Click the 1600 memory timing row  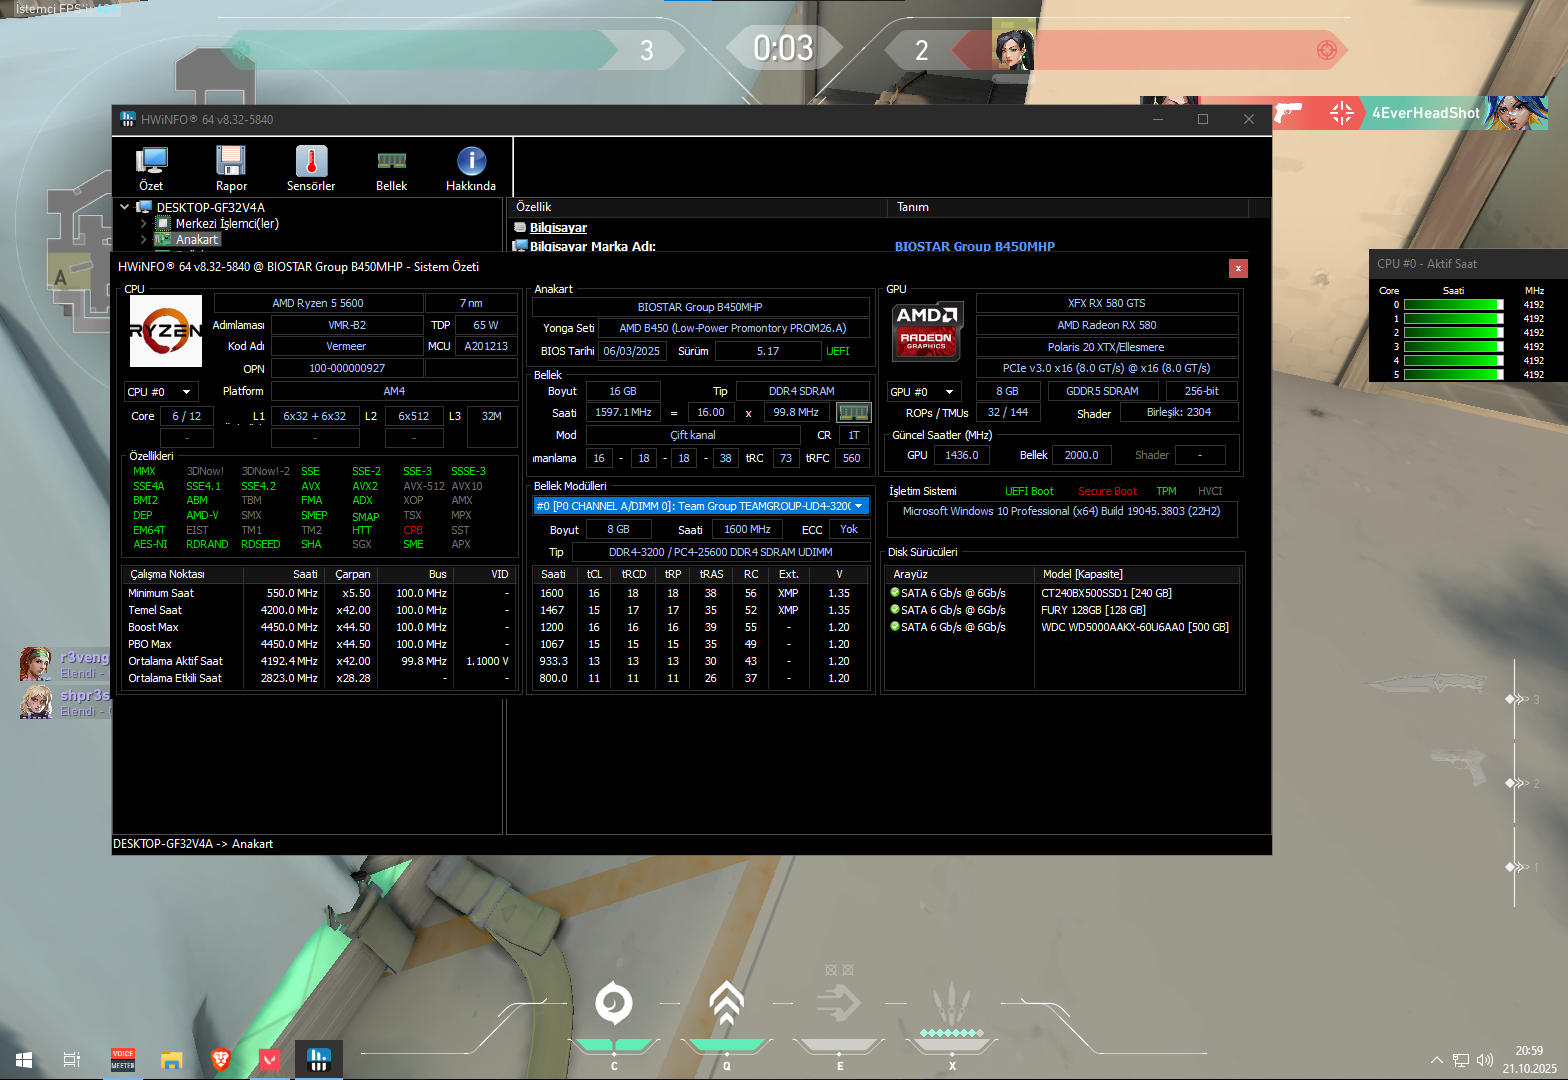pos(700,593)
